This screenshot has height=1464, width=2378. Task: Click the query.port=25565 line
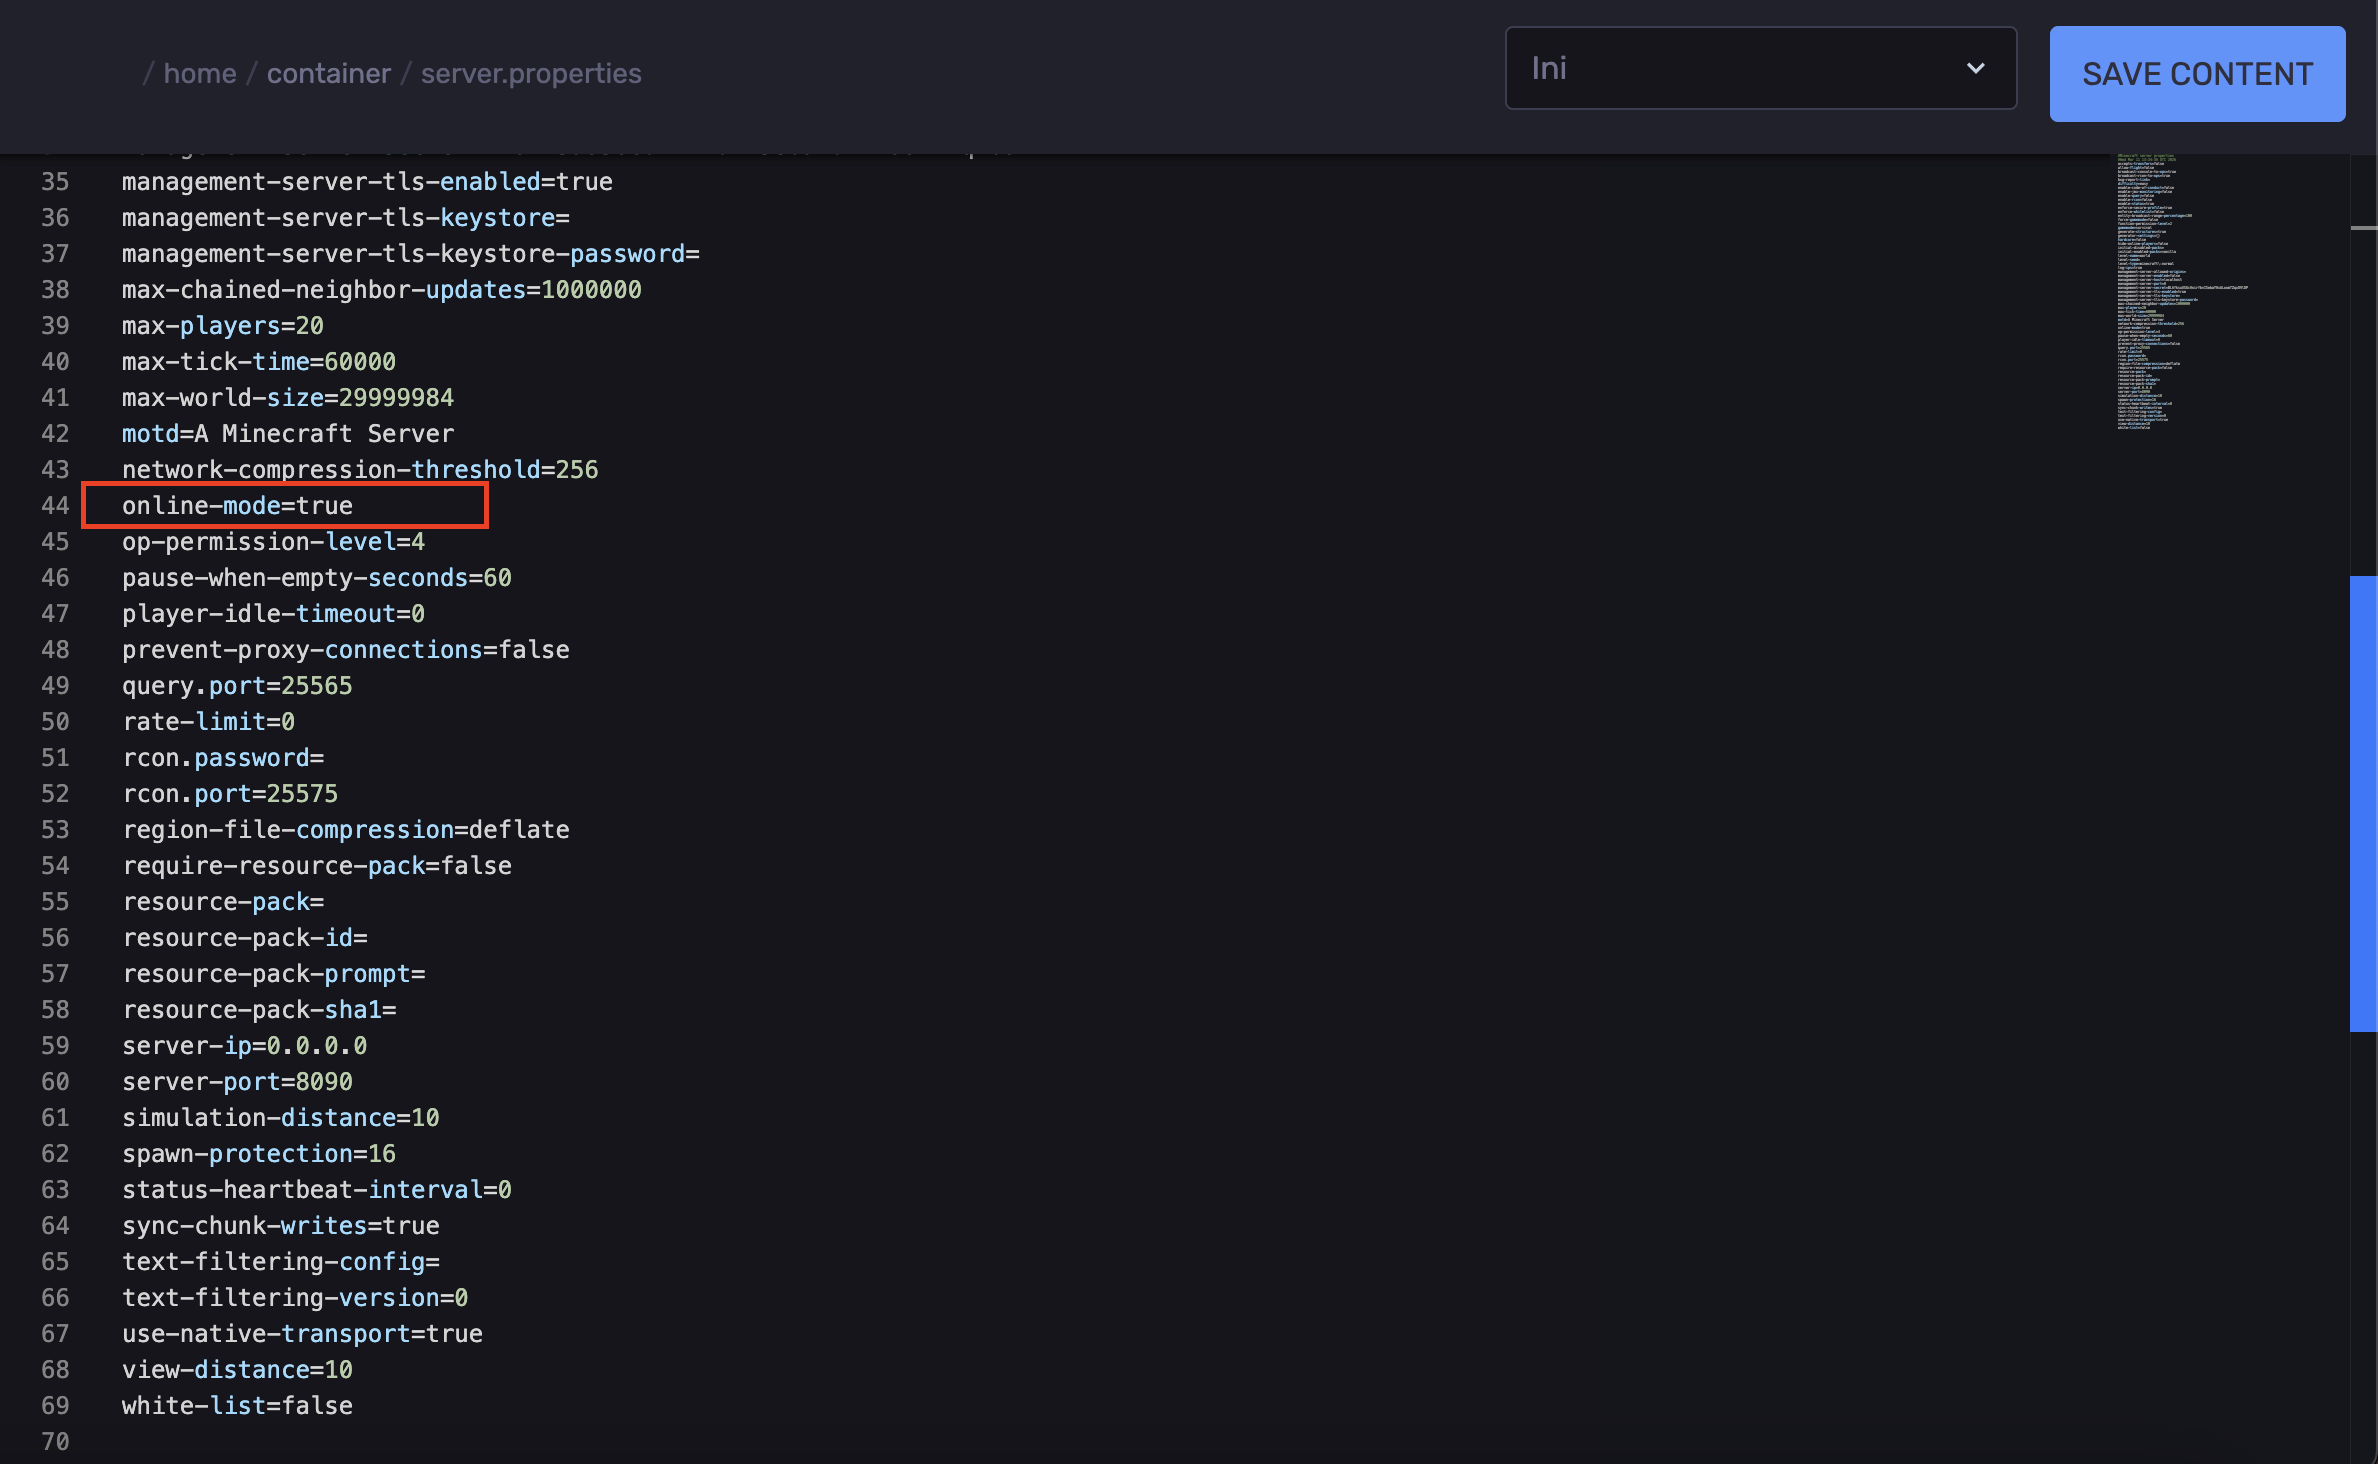click(x=237, y=686)
